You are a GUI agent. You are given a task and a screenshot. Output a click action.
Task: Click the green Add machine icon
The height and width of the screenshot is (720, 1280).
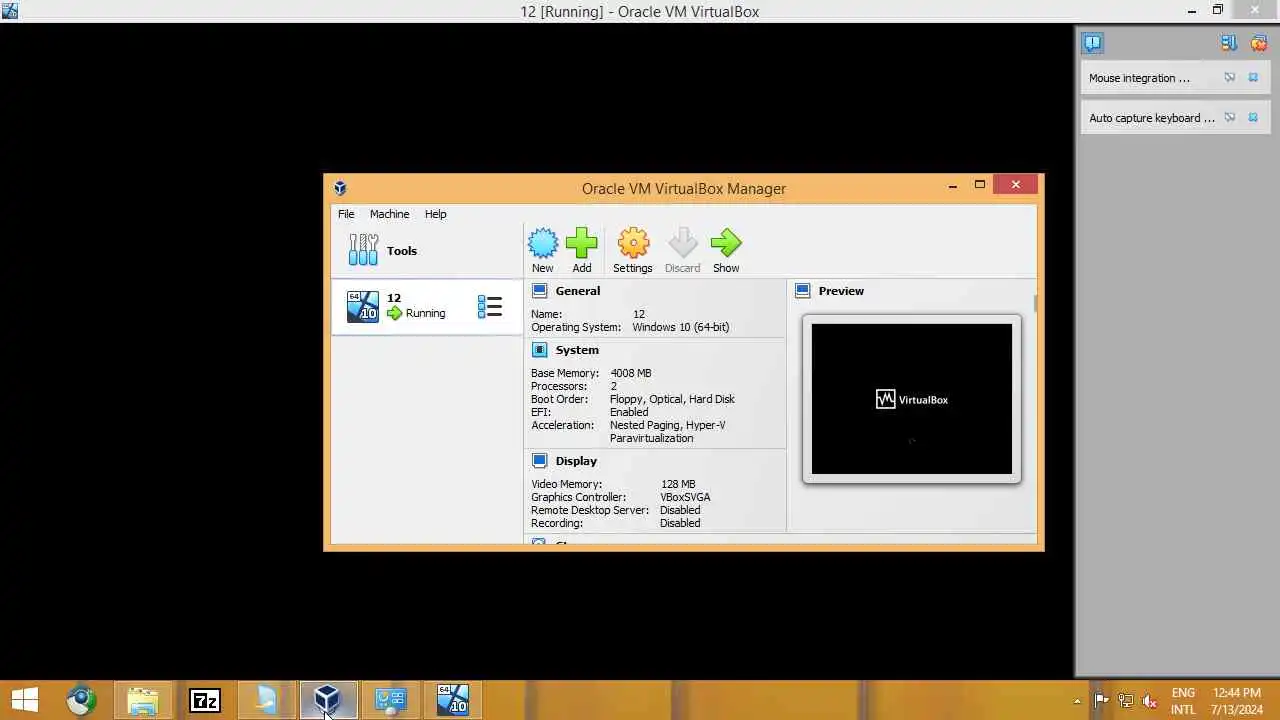coord(581,243)
